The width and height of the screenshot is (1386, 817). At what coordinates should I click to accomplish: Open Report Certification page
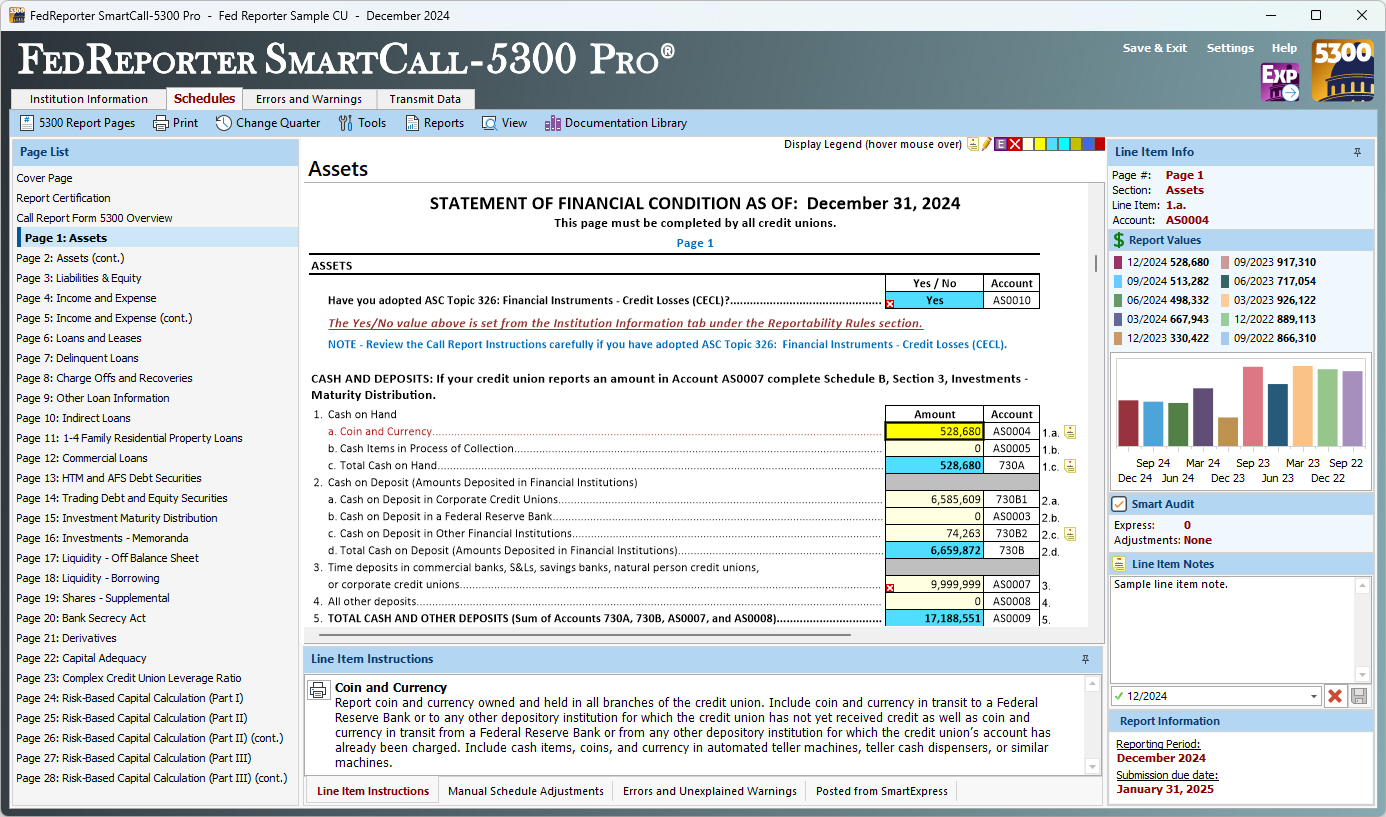pos(63,198)
